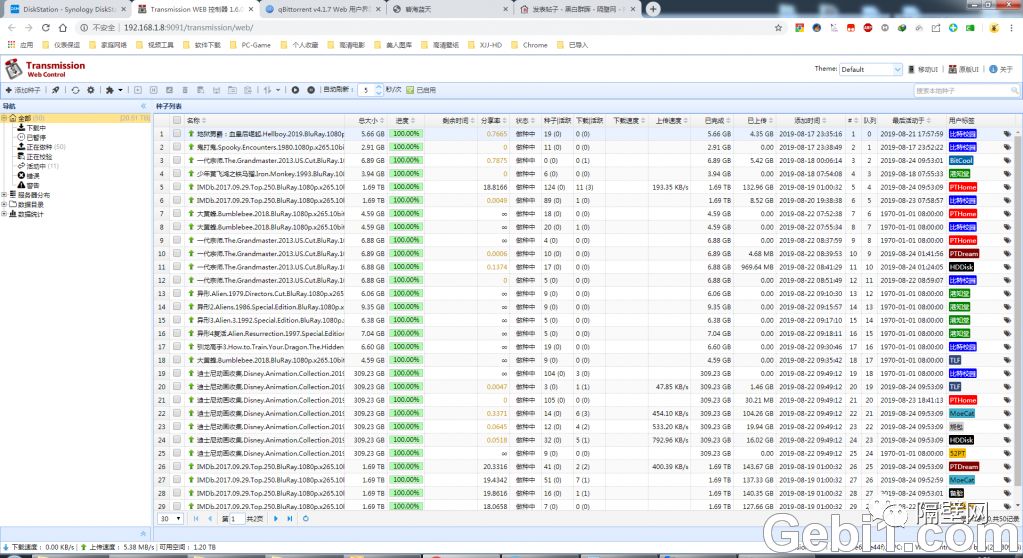The width and height of the screenshot is (1023, 558).
Task: Go to next page of torrent list
Action: [x=275, y=519]
